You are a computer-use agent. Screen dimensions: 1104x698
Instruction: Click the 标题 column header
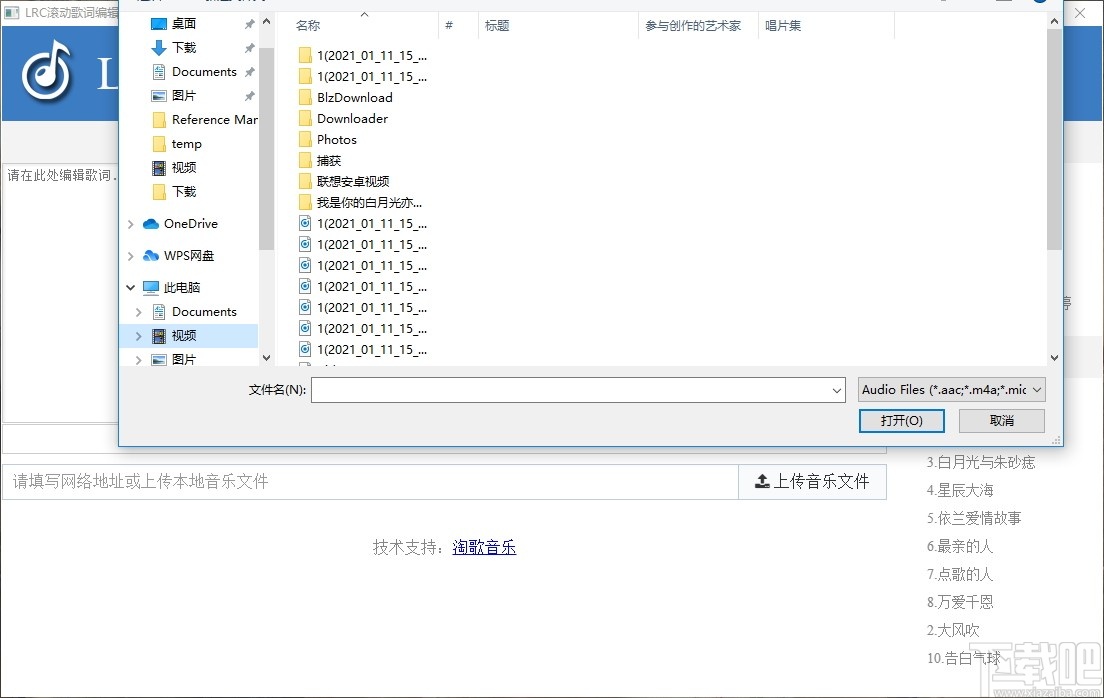[x=497, y=25]
